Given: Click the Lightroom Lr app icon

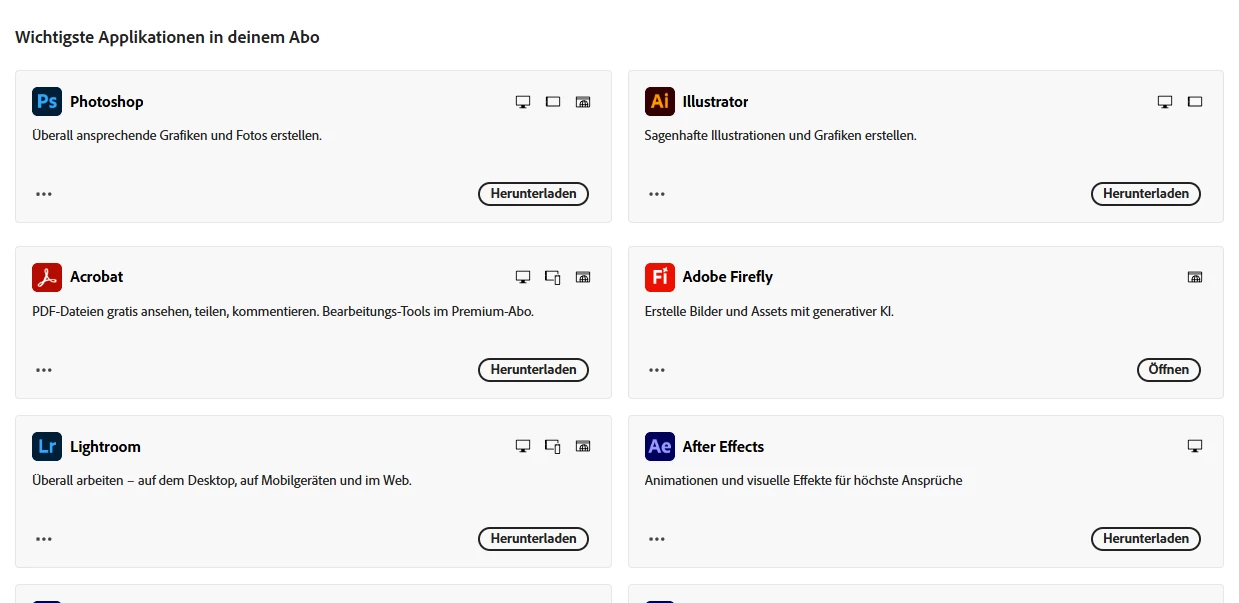Looking at the screenshot, I should tap(47, 446).
